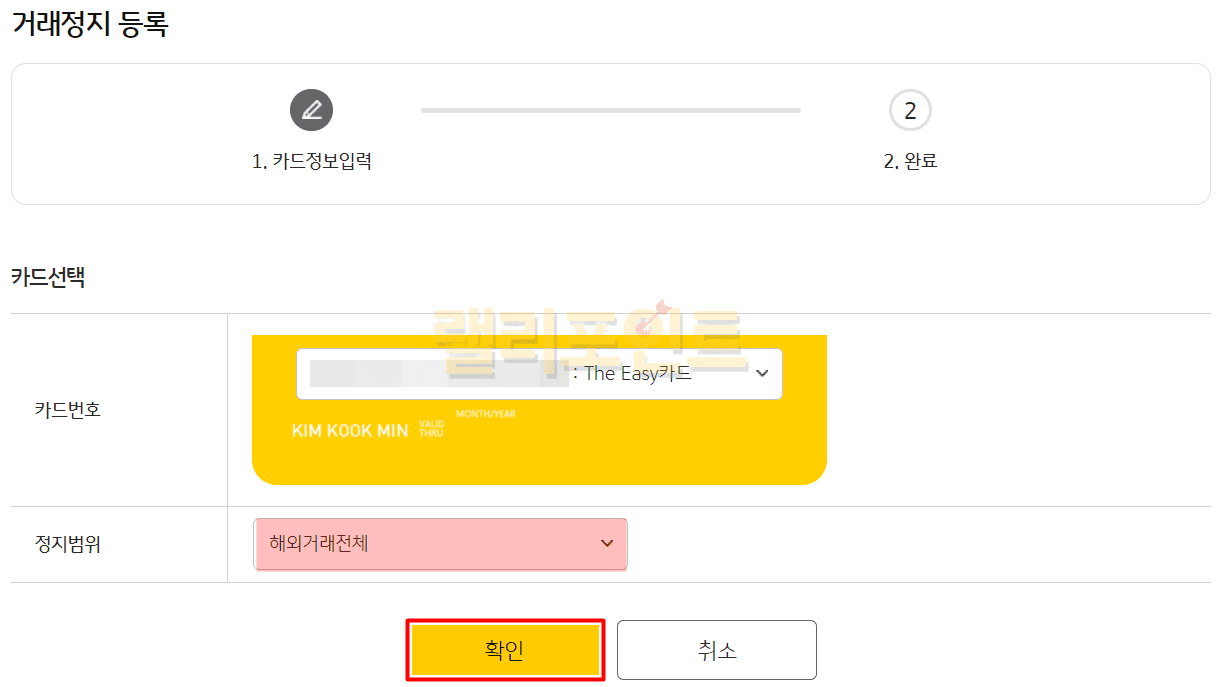Image resolution: width=1220 pixels, height=687 pixels.
Task: Click the step 2 circle icon
Action: pyautogui.click(x=909, y=111)
